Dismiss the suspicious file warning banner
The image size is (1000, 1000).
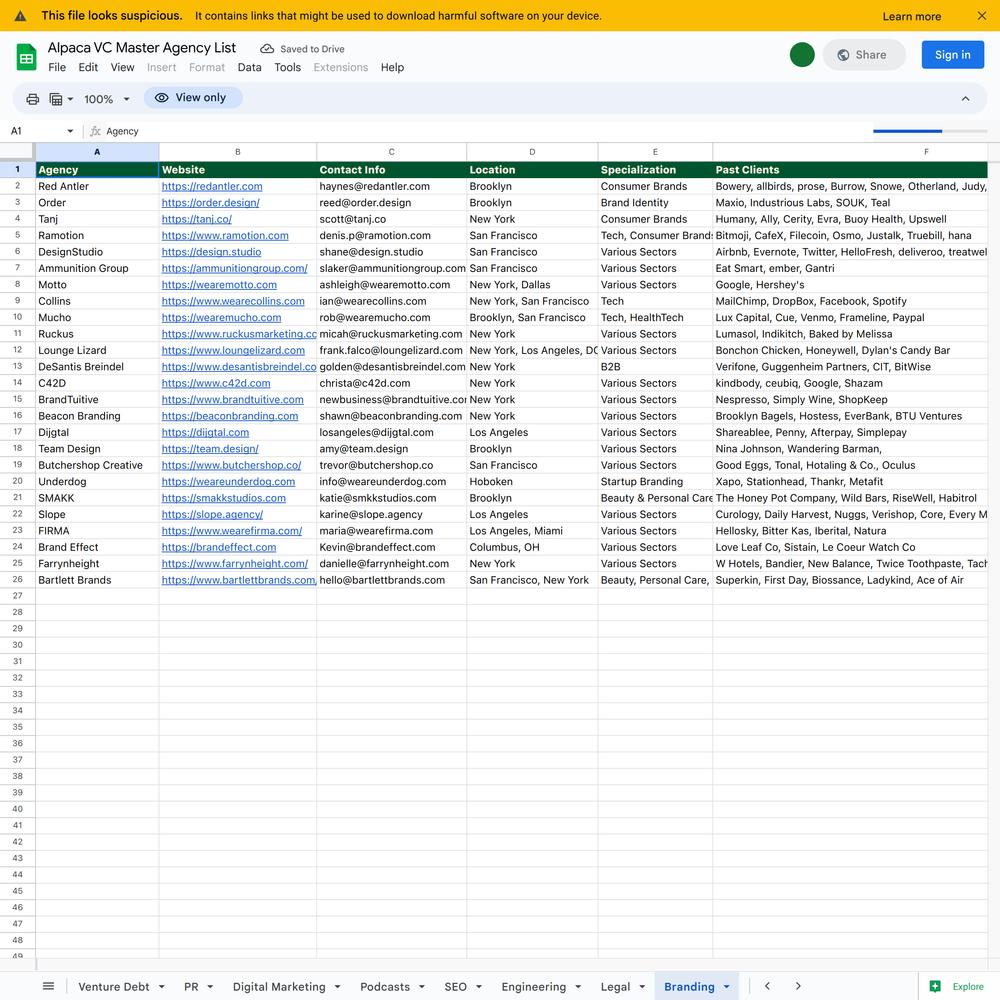982,16
